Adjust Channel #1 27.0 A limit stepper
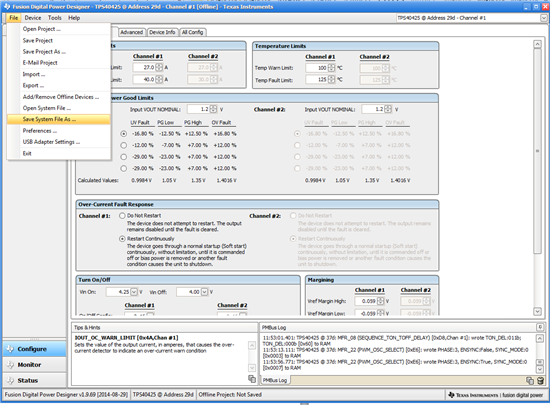Image resolution: width=550 pixels, height=405 pixels. (x=159, y=67)
